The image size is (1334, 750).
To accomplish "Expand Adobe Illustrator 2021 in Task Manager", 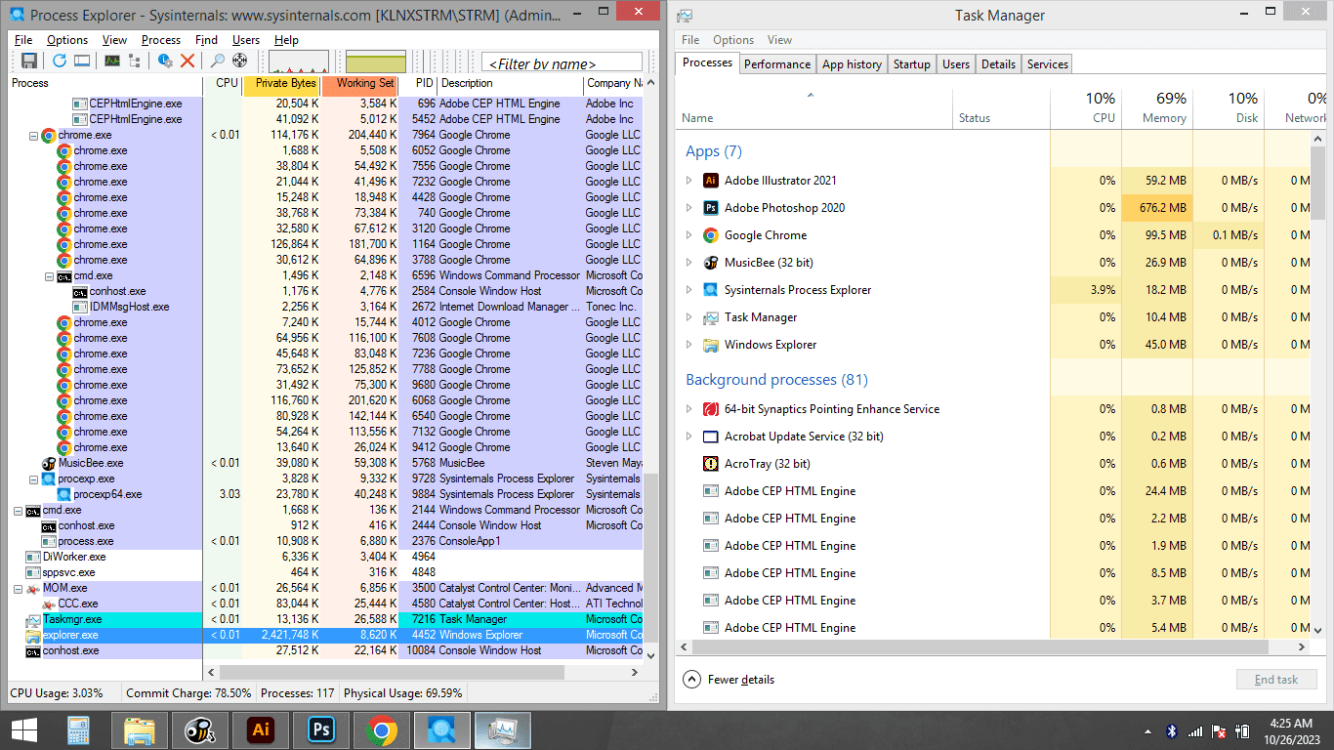I will 689,181.
